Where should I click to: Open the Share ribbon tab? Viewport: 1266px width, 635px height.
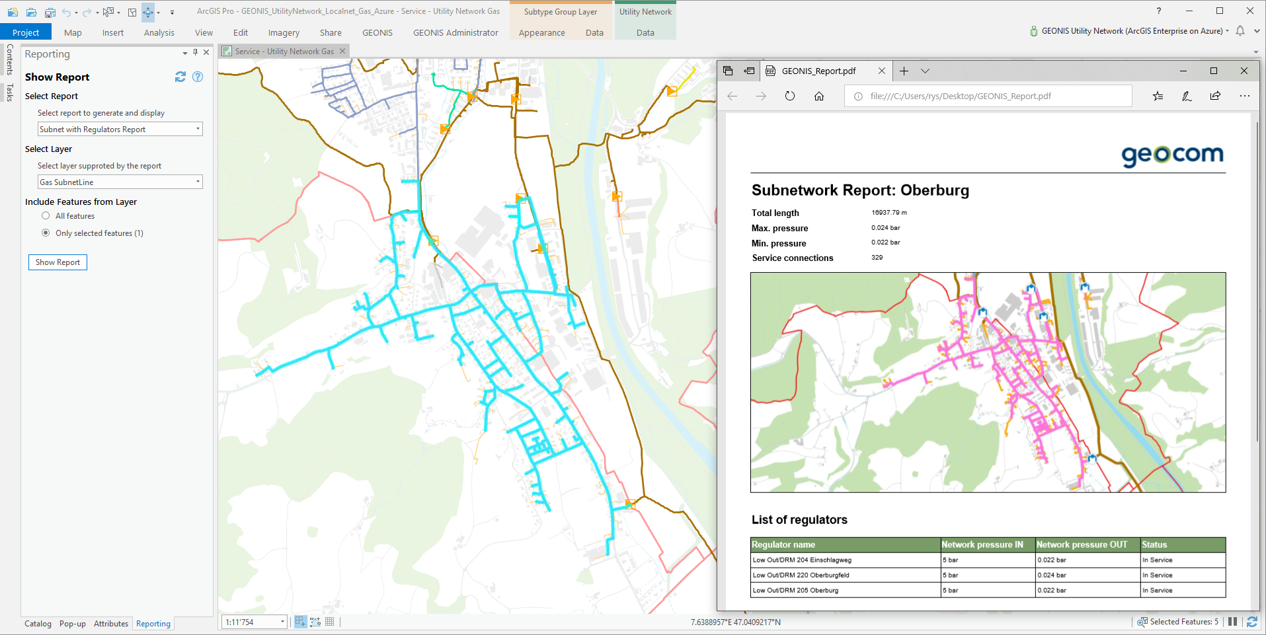[330, 32]
